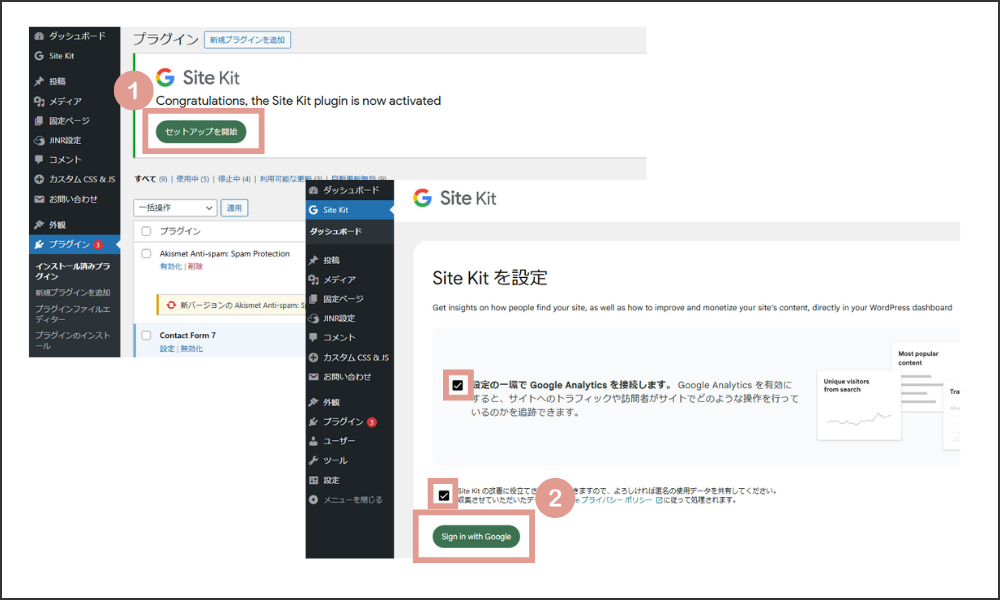Viewport: 1000px width, 600px height.
Task: Click the Akismet Anti-spam: Spam Protection plugin name
Action: tap(224, 254)
